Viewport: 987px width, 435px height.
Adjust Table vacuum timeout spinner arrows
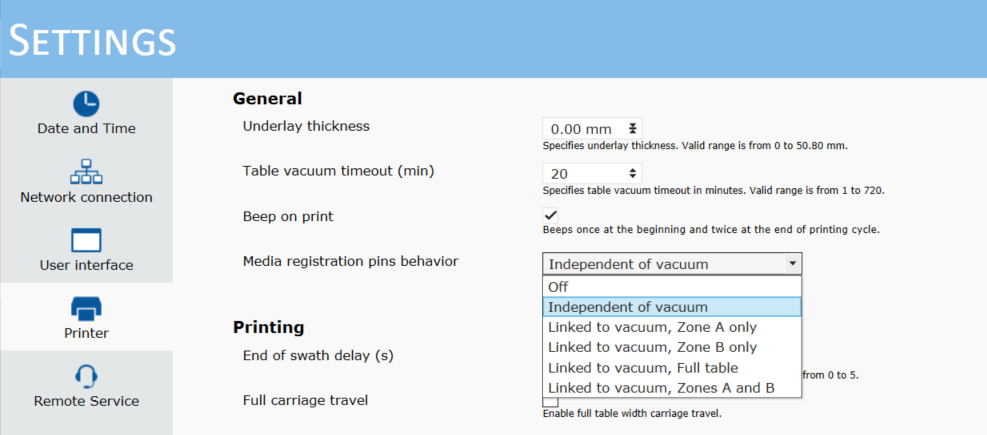633,173
